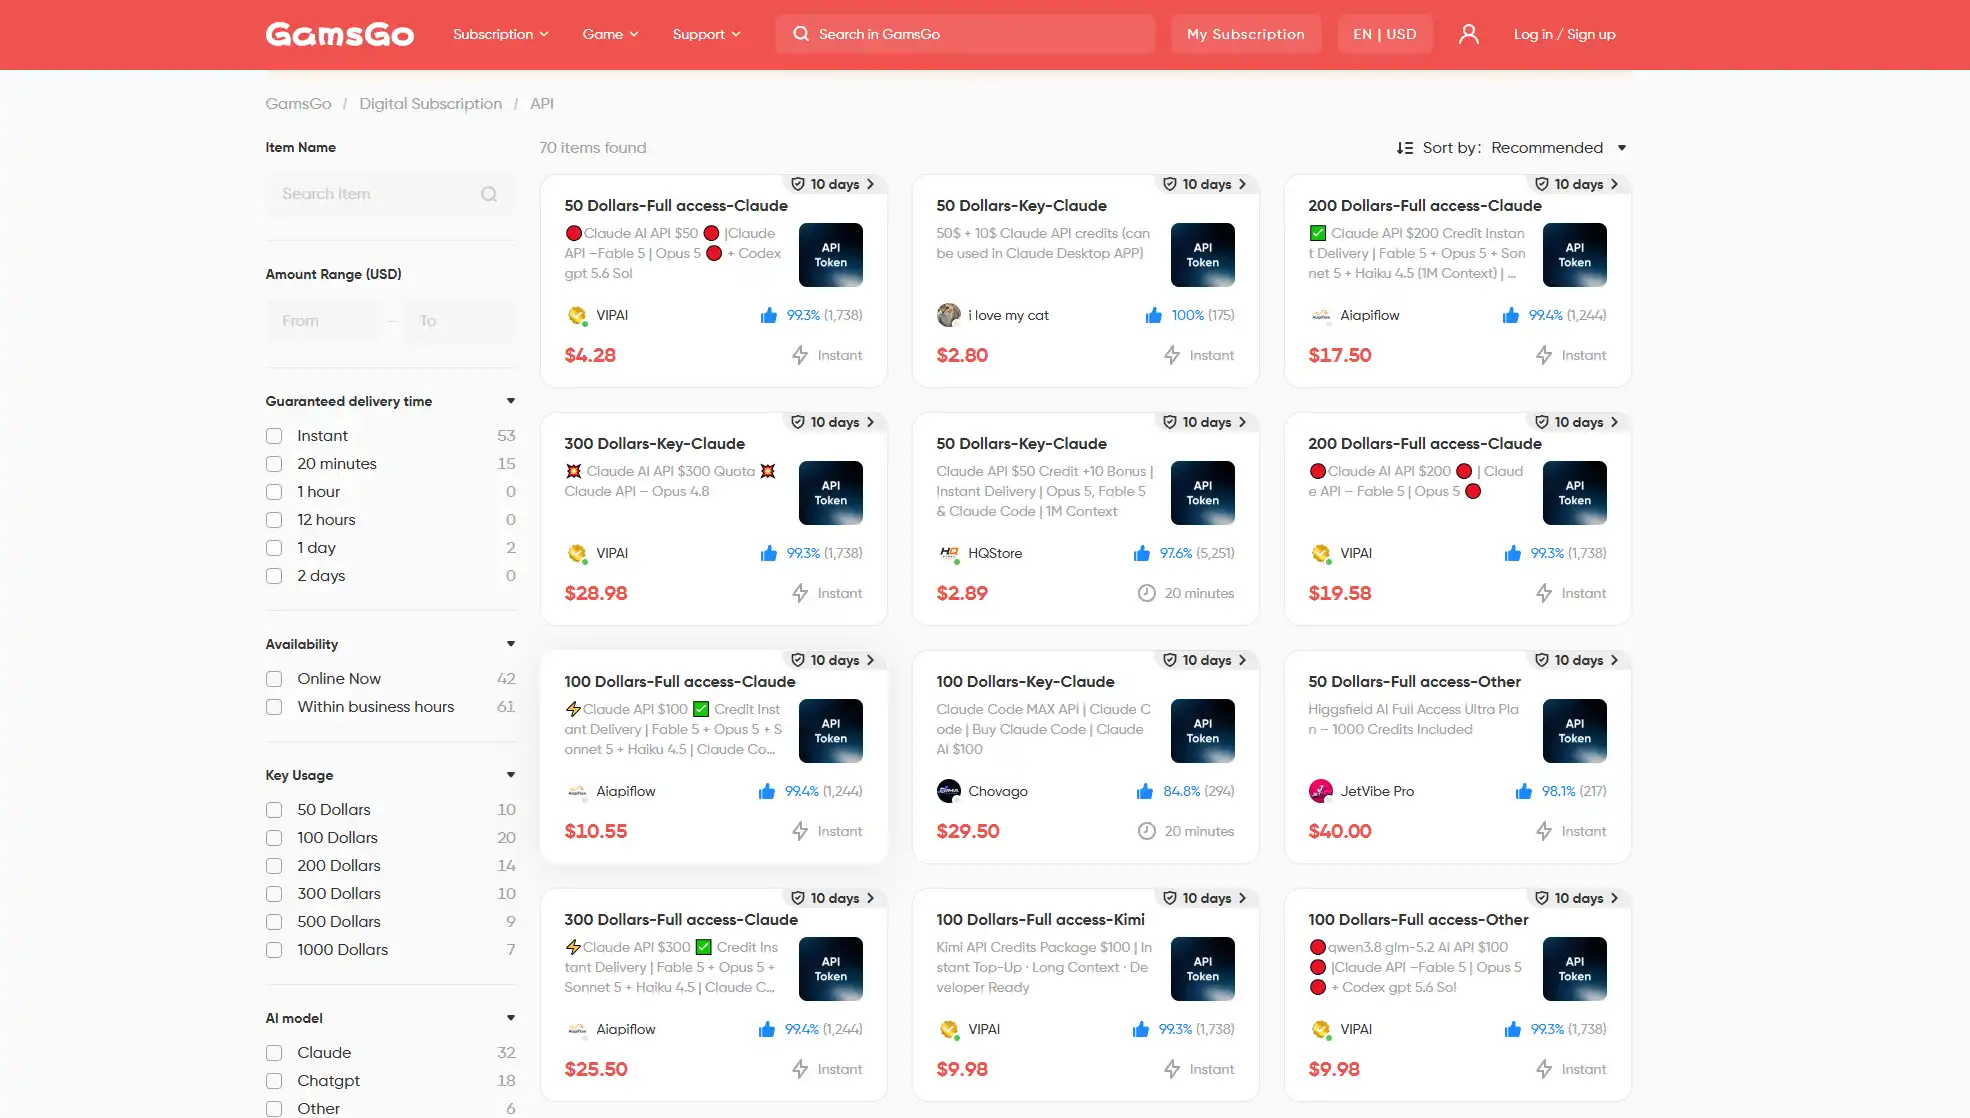Click JetVibe Pro seller avatar icon
Viewport: 1970px width, 1118px height.
(x=1320, y=791)
